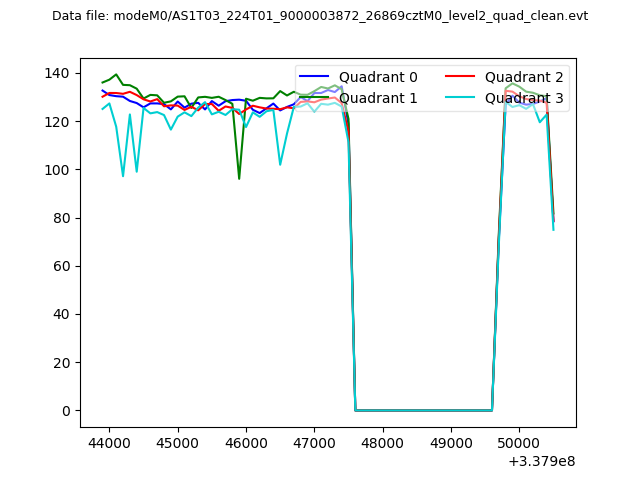Click the Quadrant 0 legend label
Viewport: 640px width, 480px height.
pyautogui.click(x=378, y=77)
